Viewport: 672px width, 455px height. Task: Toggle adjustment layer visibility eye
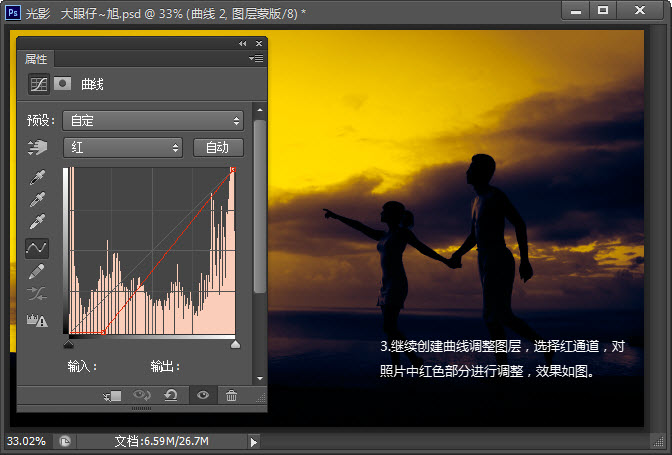click(x=203, y=395)
